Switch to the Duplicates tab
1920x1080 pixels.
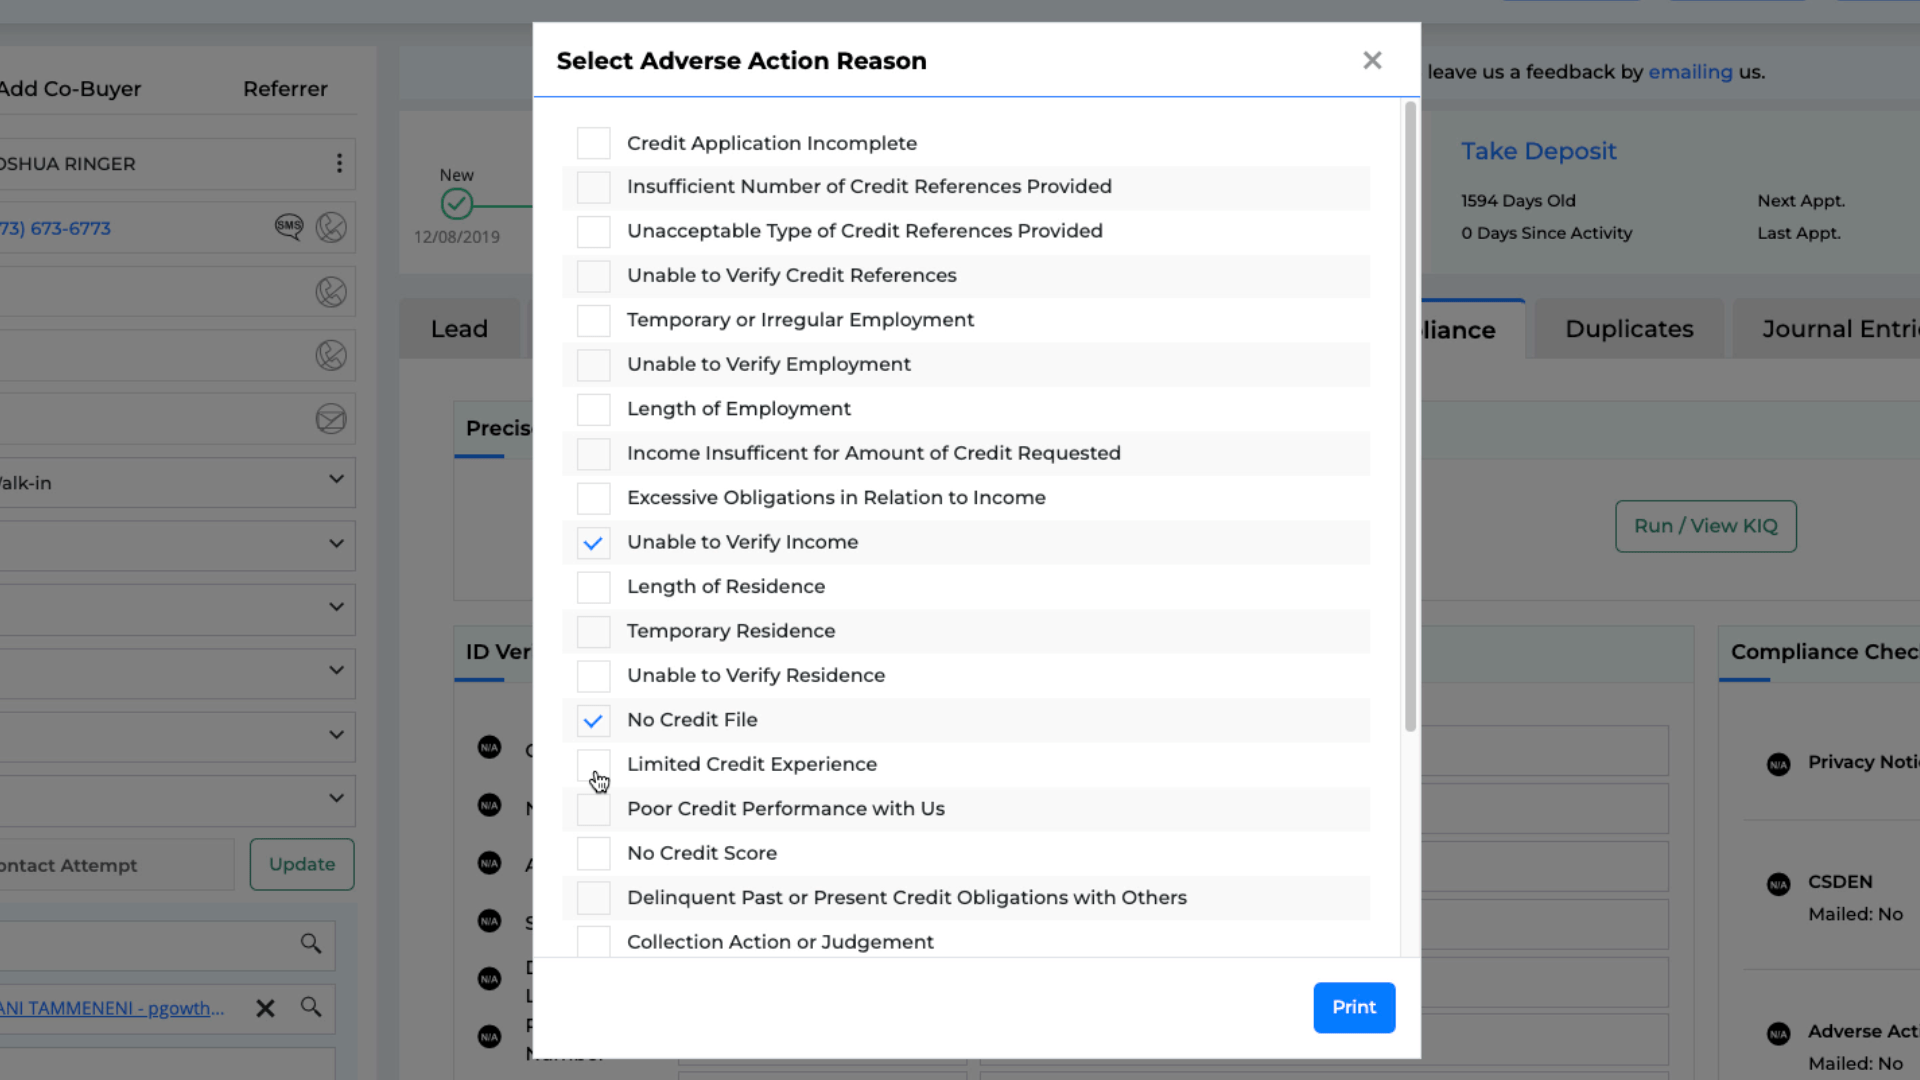[x=1628, y=329]
